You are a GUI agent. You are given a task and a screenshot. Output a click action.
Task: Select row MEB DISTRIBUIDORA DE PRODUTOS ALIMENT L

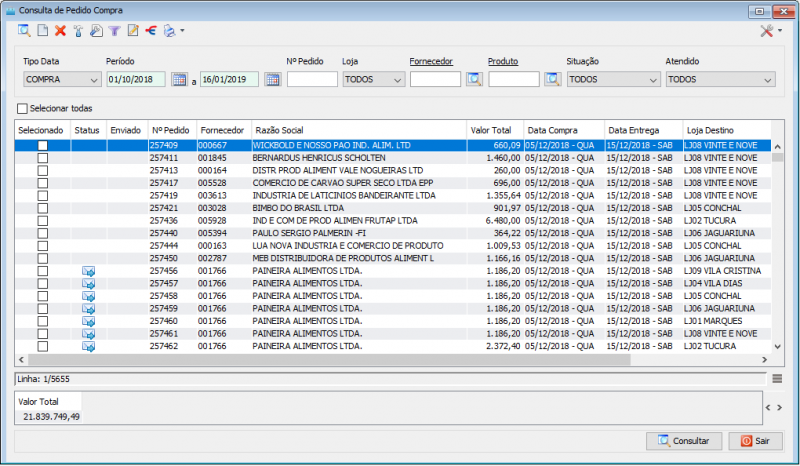pos(393,258)
